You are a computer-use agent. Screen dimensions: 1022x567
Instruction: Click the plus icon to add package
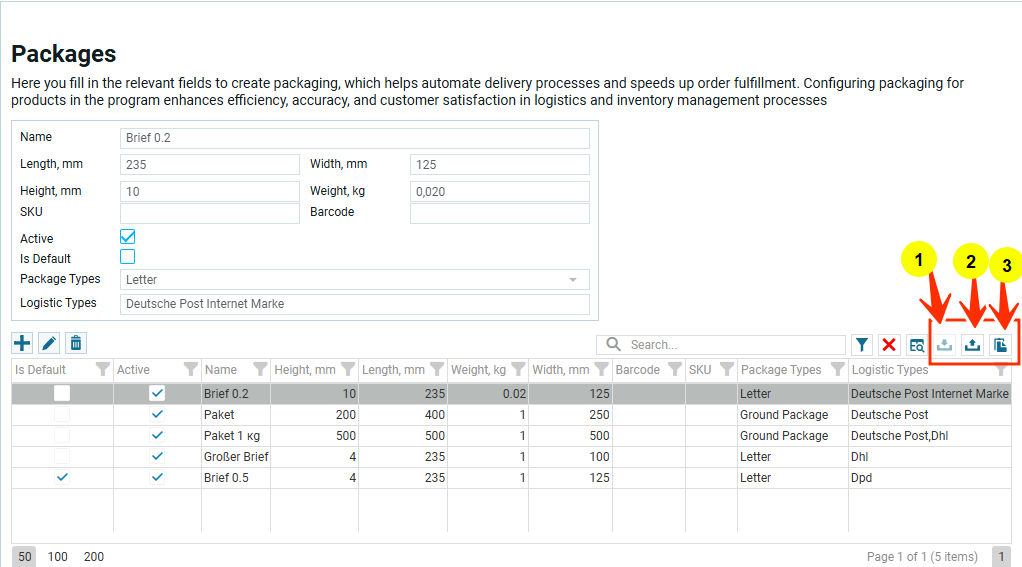tap(22, 343)
